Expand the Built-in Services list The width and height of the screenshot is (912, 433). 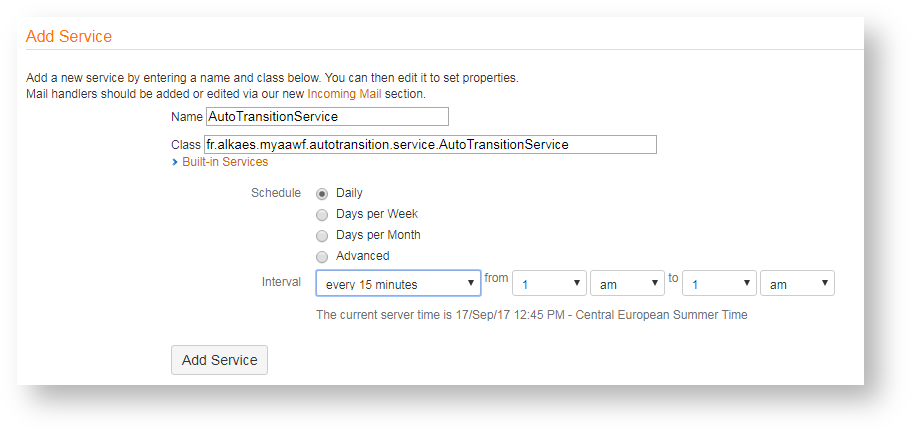[x=224, y=162]
